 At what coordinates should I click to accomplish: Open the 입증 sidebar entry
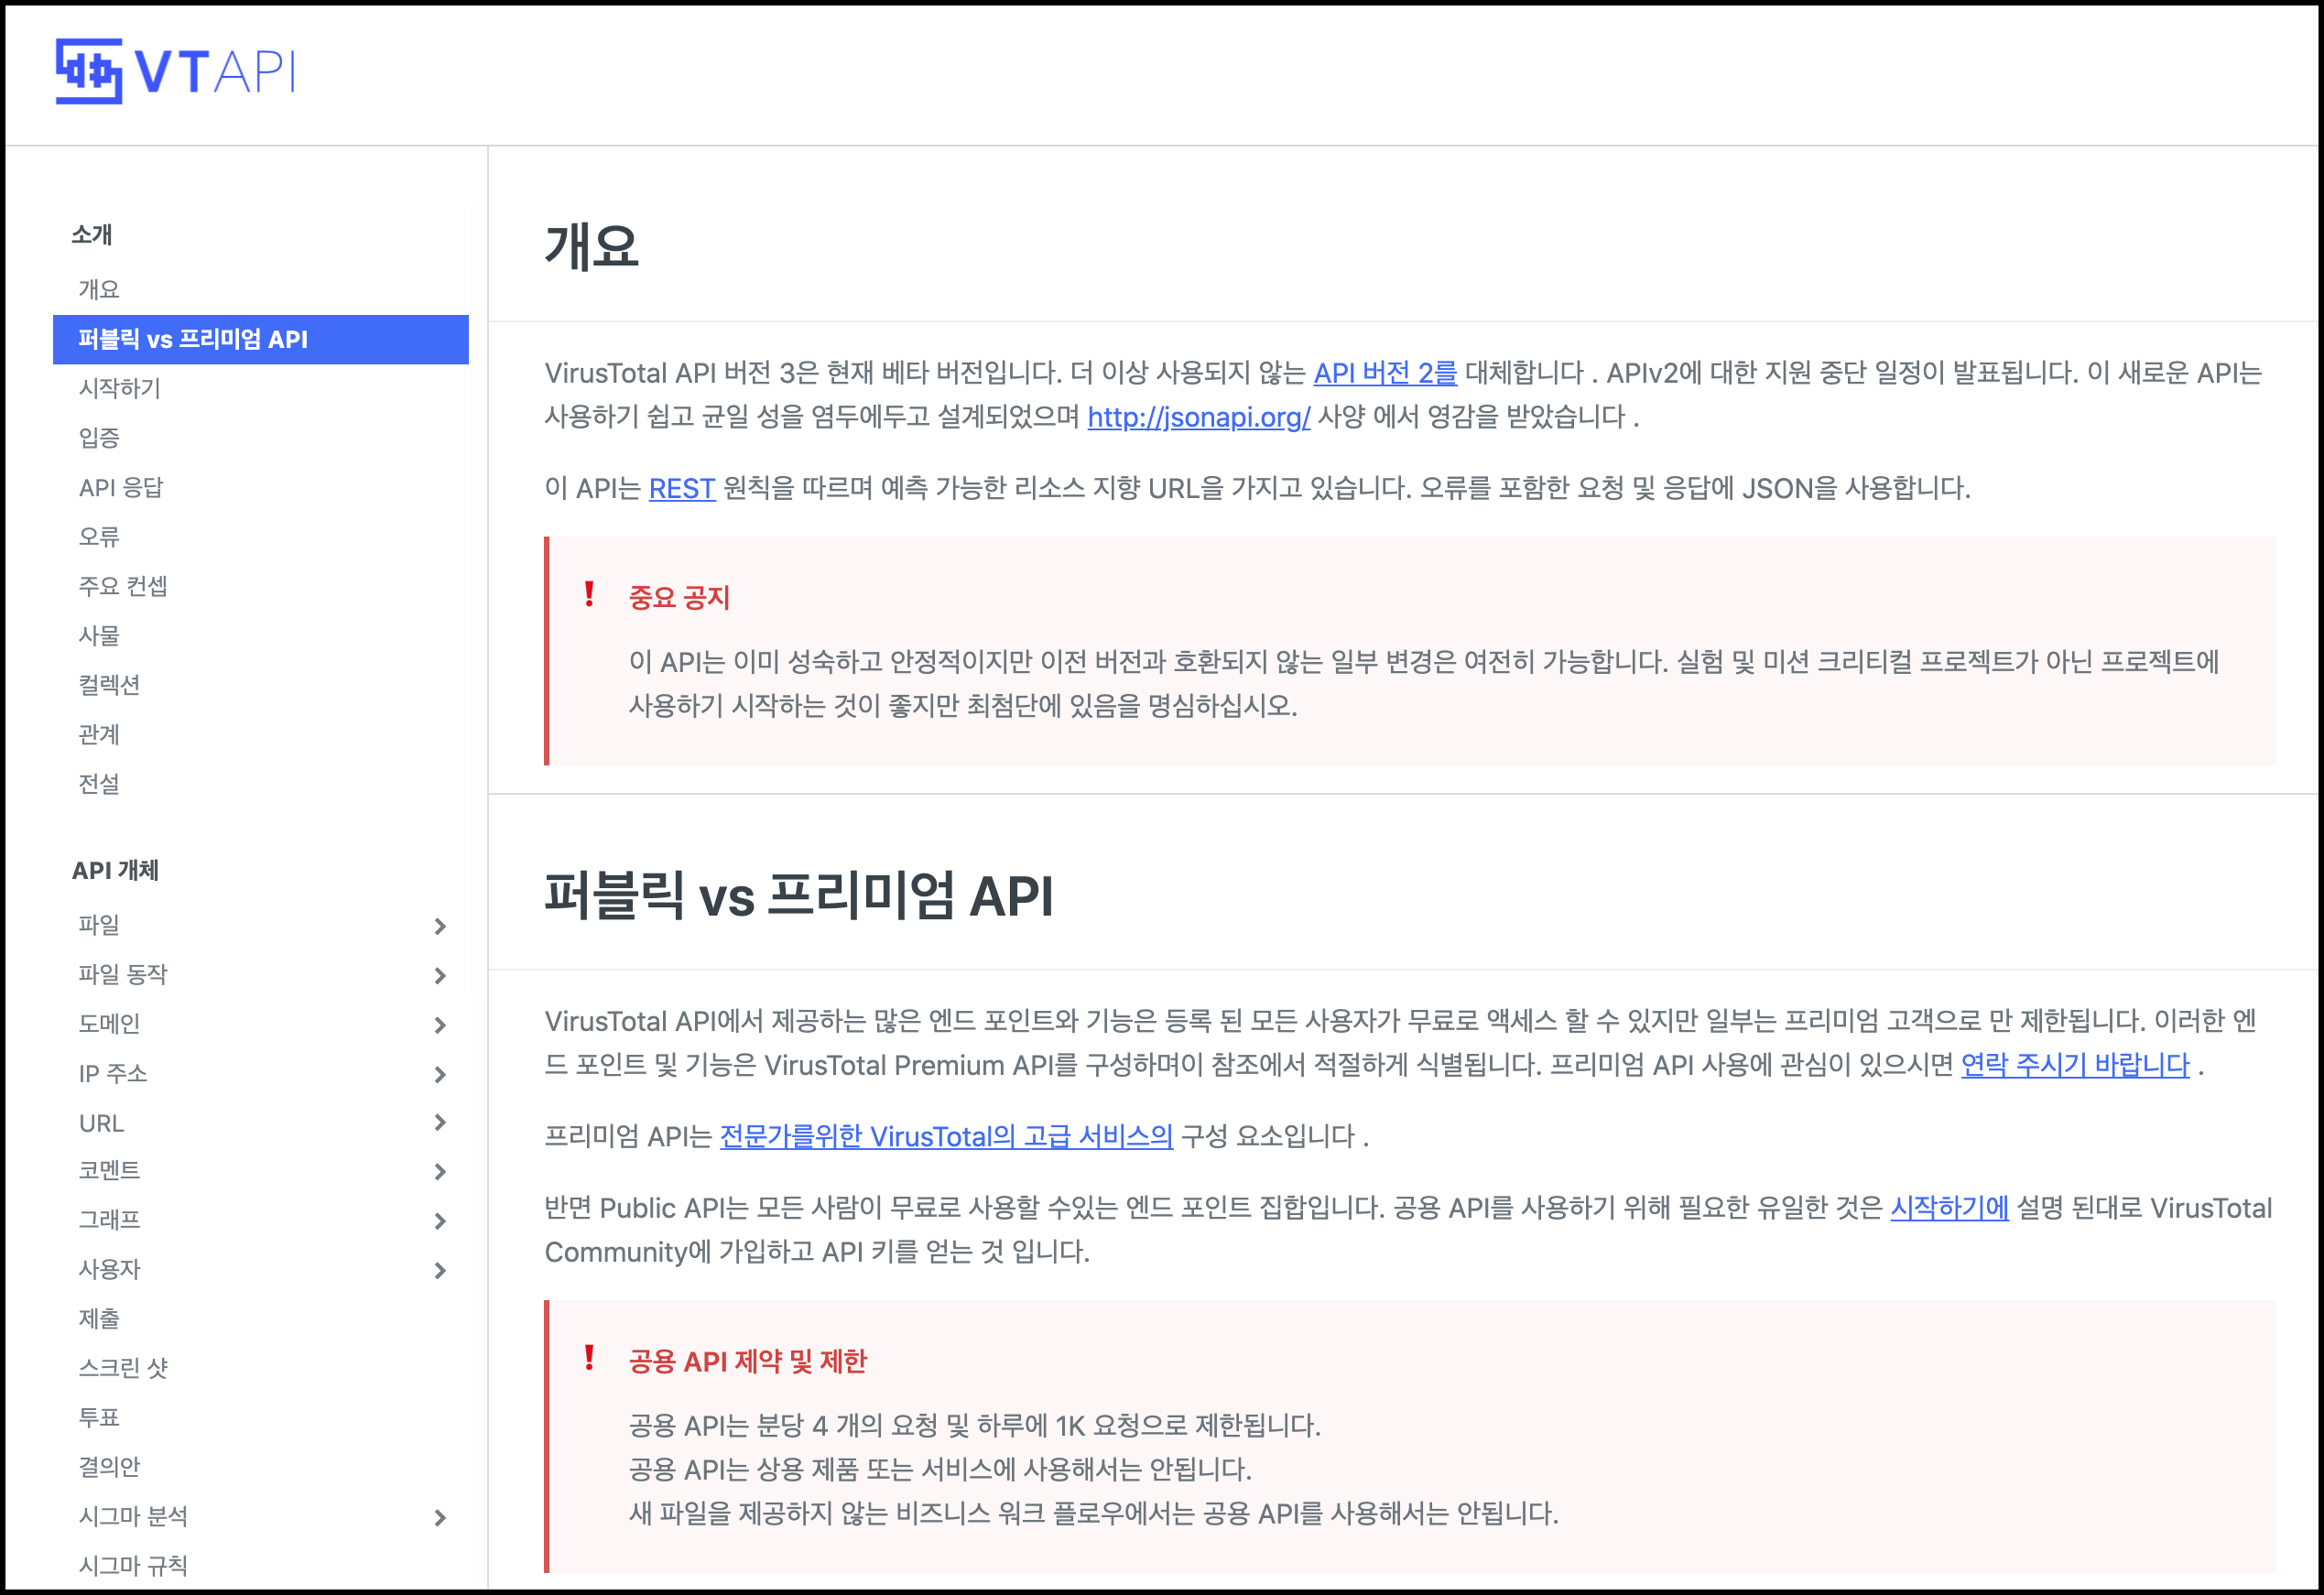point(99,438)
